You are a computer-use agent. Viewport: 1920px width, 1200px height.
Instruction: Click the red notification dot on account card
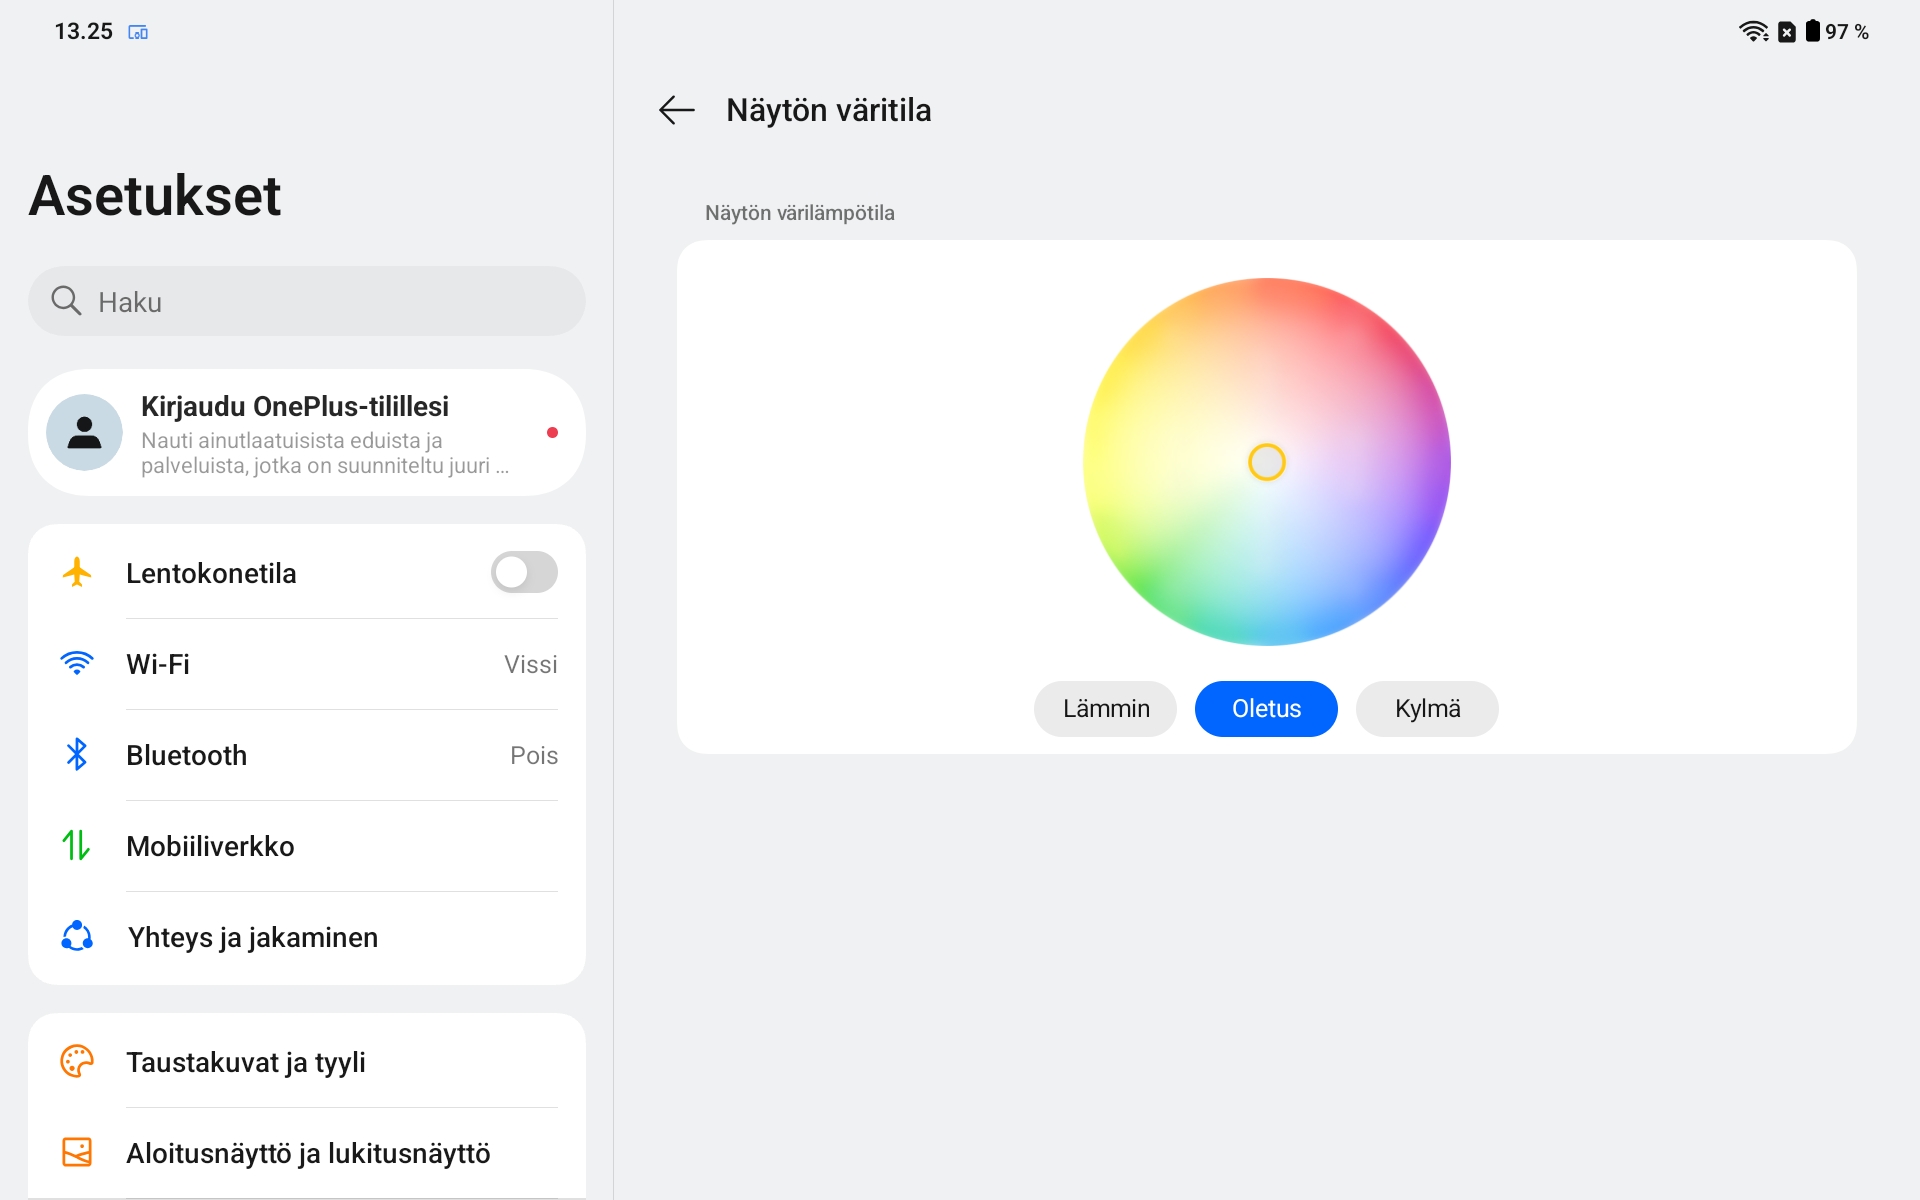pyautogui.click(x=552, y=432)
